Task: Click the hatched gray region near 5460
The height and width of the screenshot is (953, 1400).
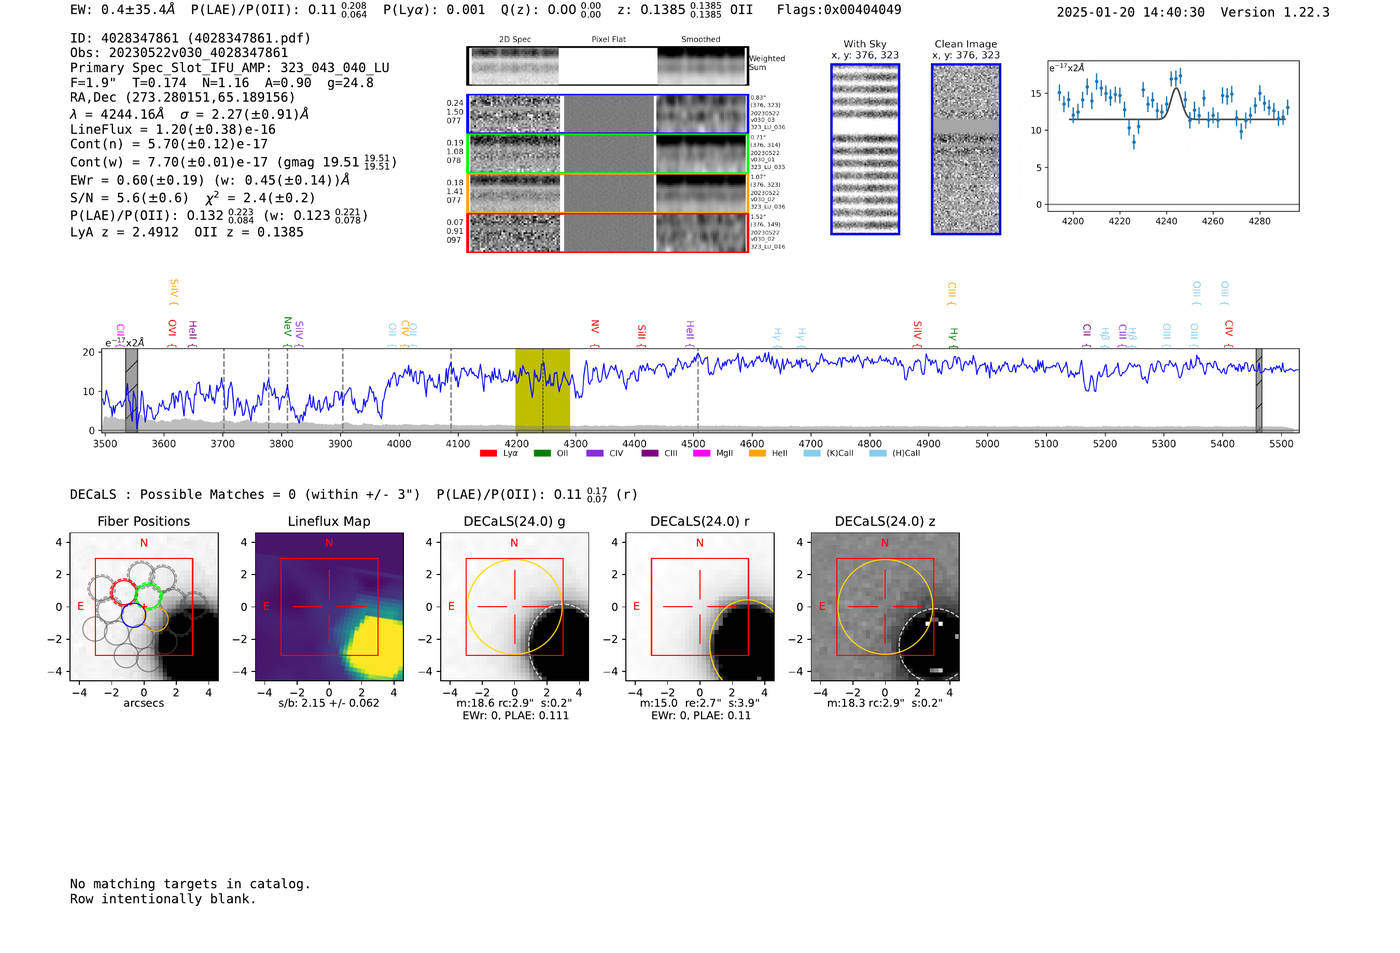Action: point(1259,390)
